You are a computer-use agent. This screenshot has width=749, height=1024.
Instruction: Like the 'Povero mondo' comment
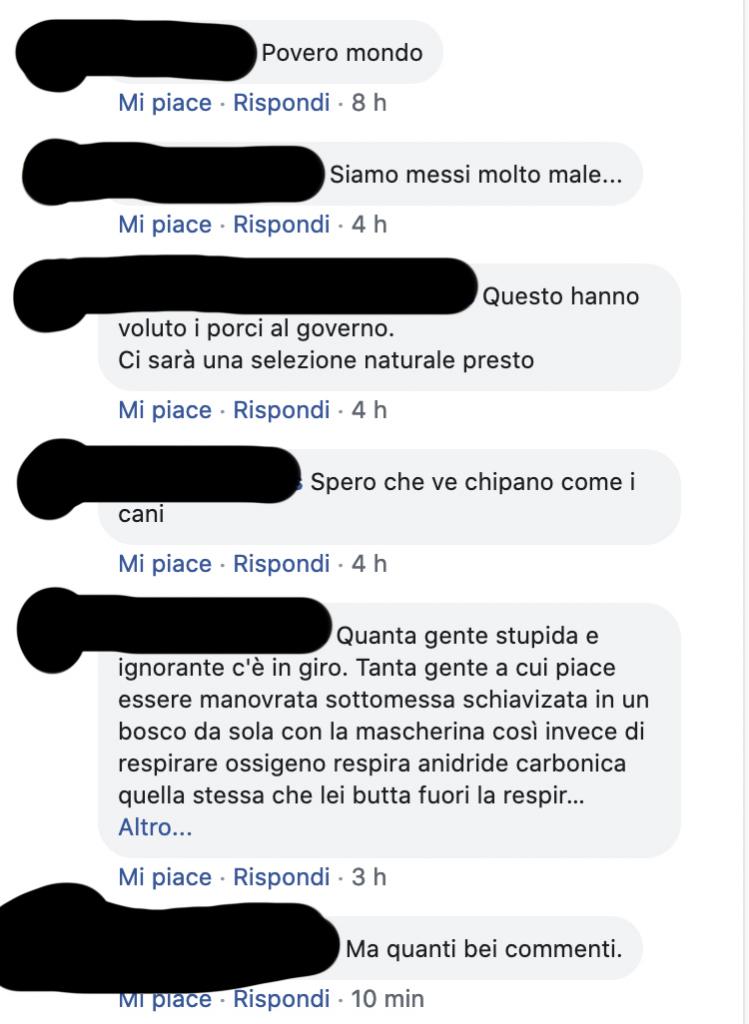click(x=165, y=103)
